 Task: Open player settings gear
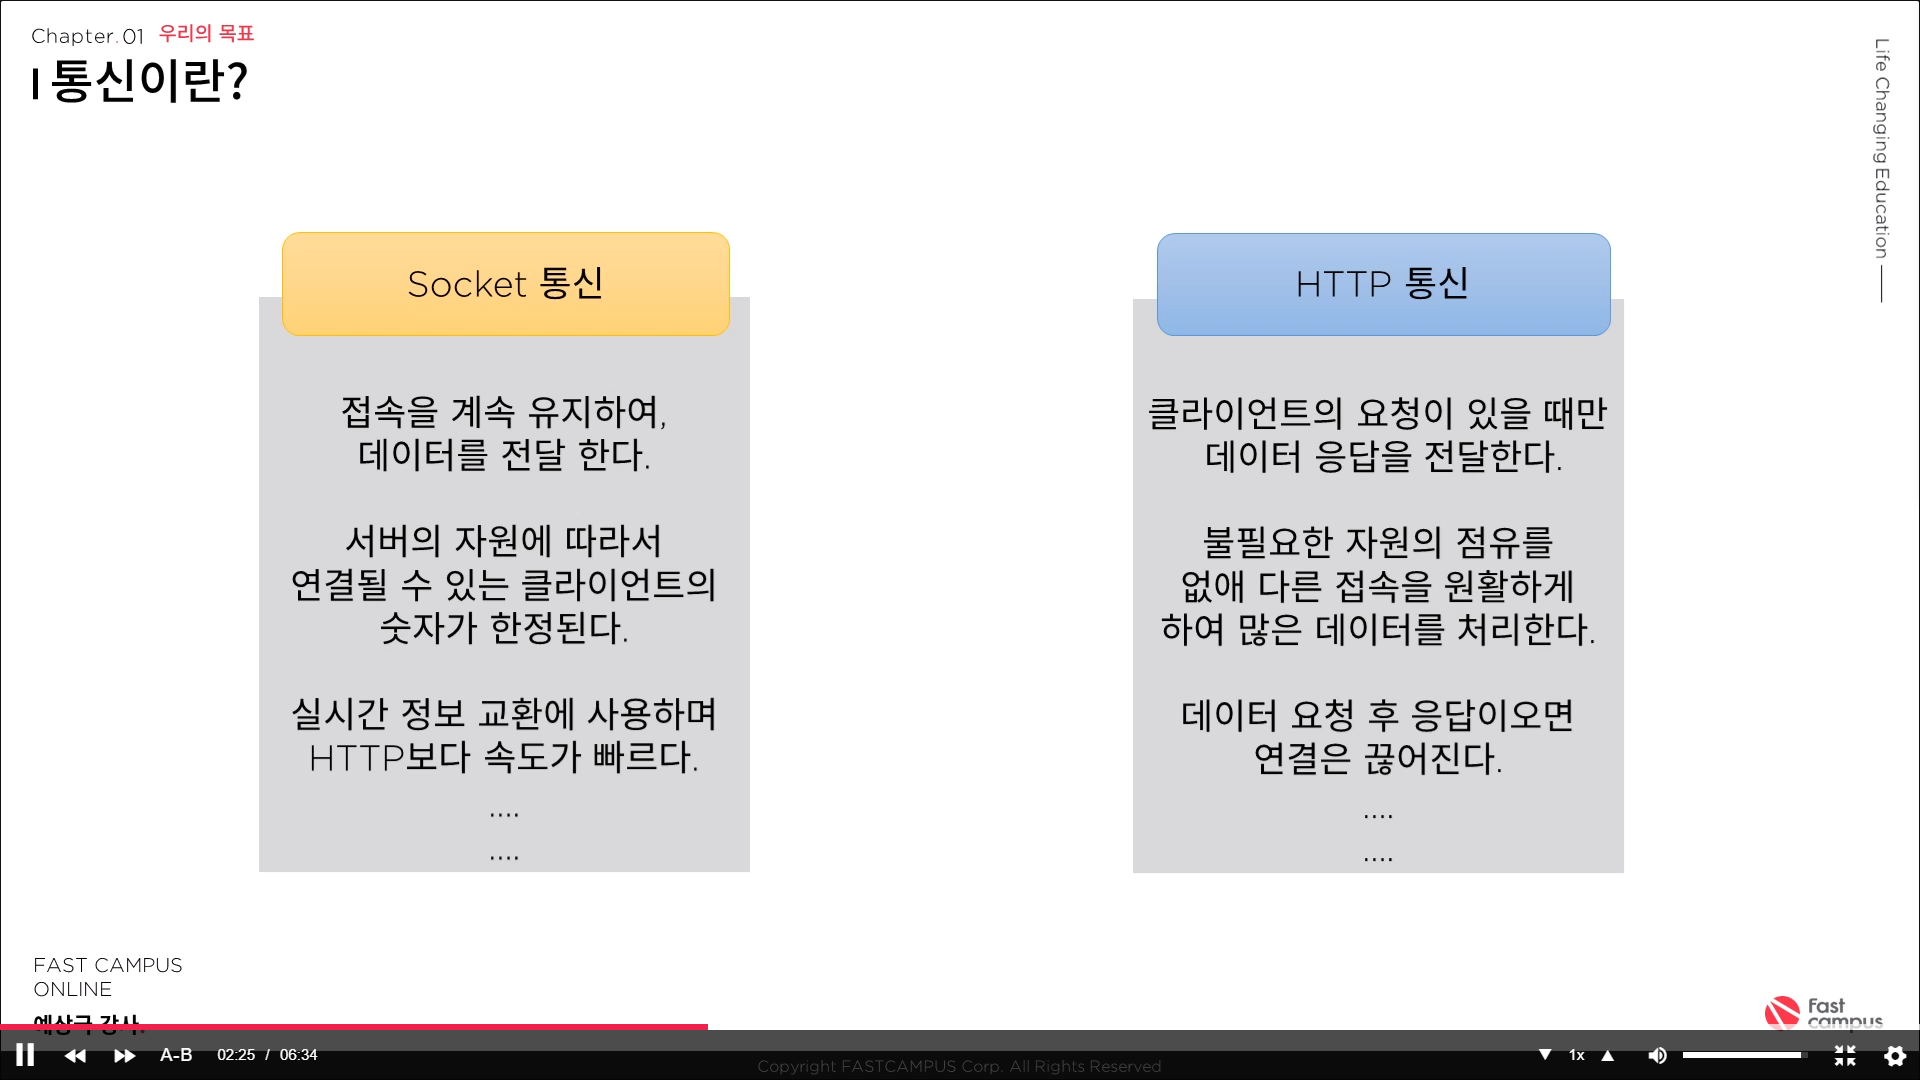pyautogui.click(x=1894, y=1055)
